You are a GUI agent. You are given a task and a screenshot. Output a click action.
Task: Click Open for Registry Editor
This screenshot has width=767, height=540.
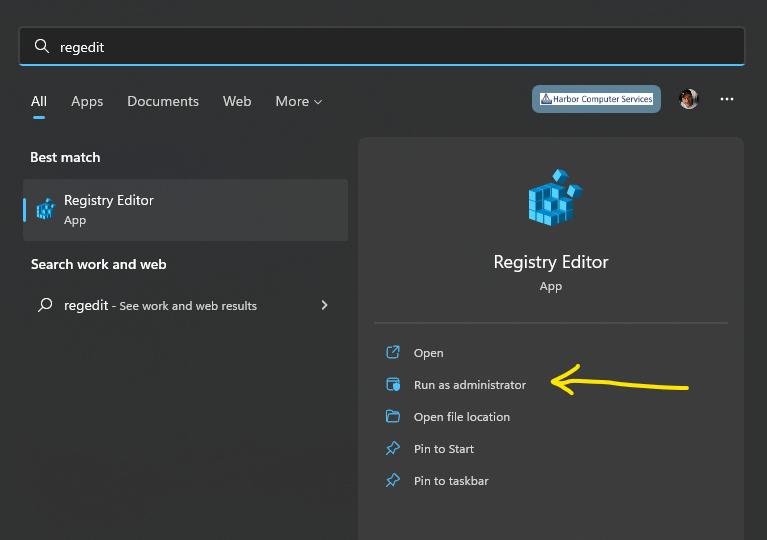pyautogui.click(x=429, y=353)
